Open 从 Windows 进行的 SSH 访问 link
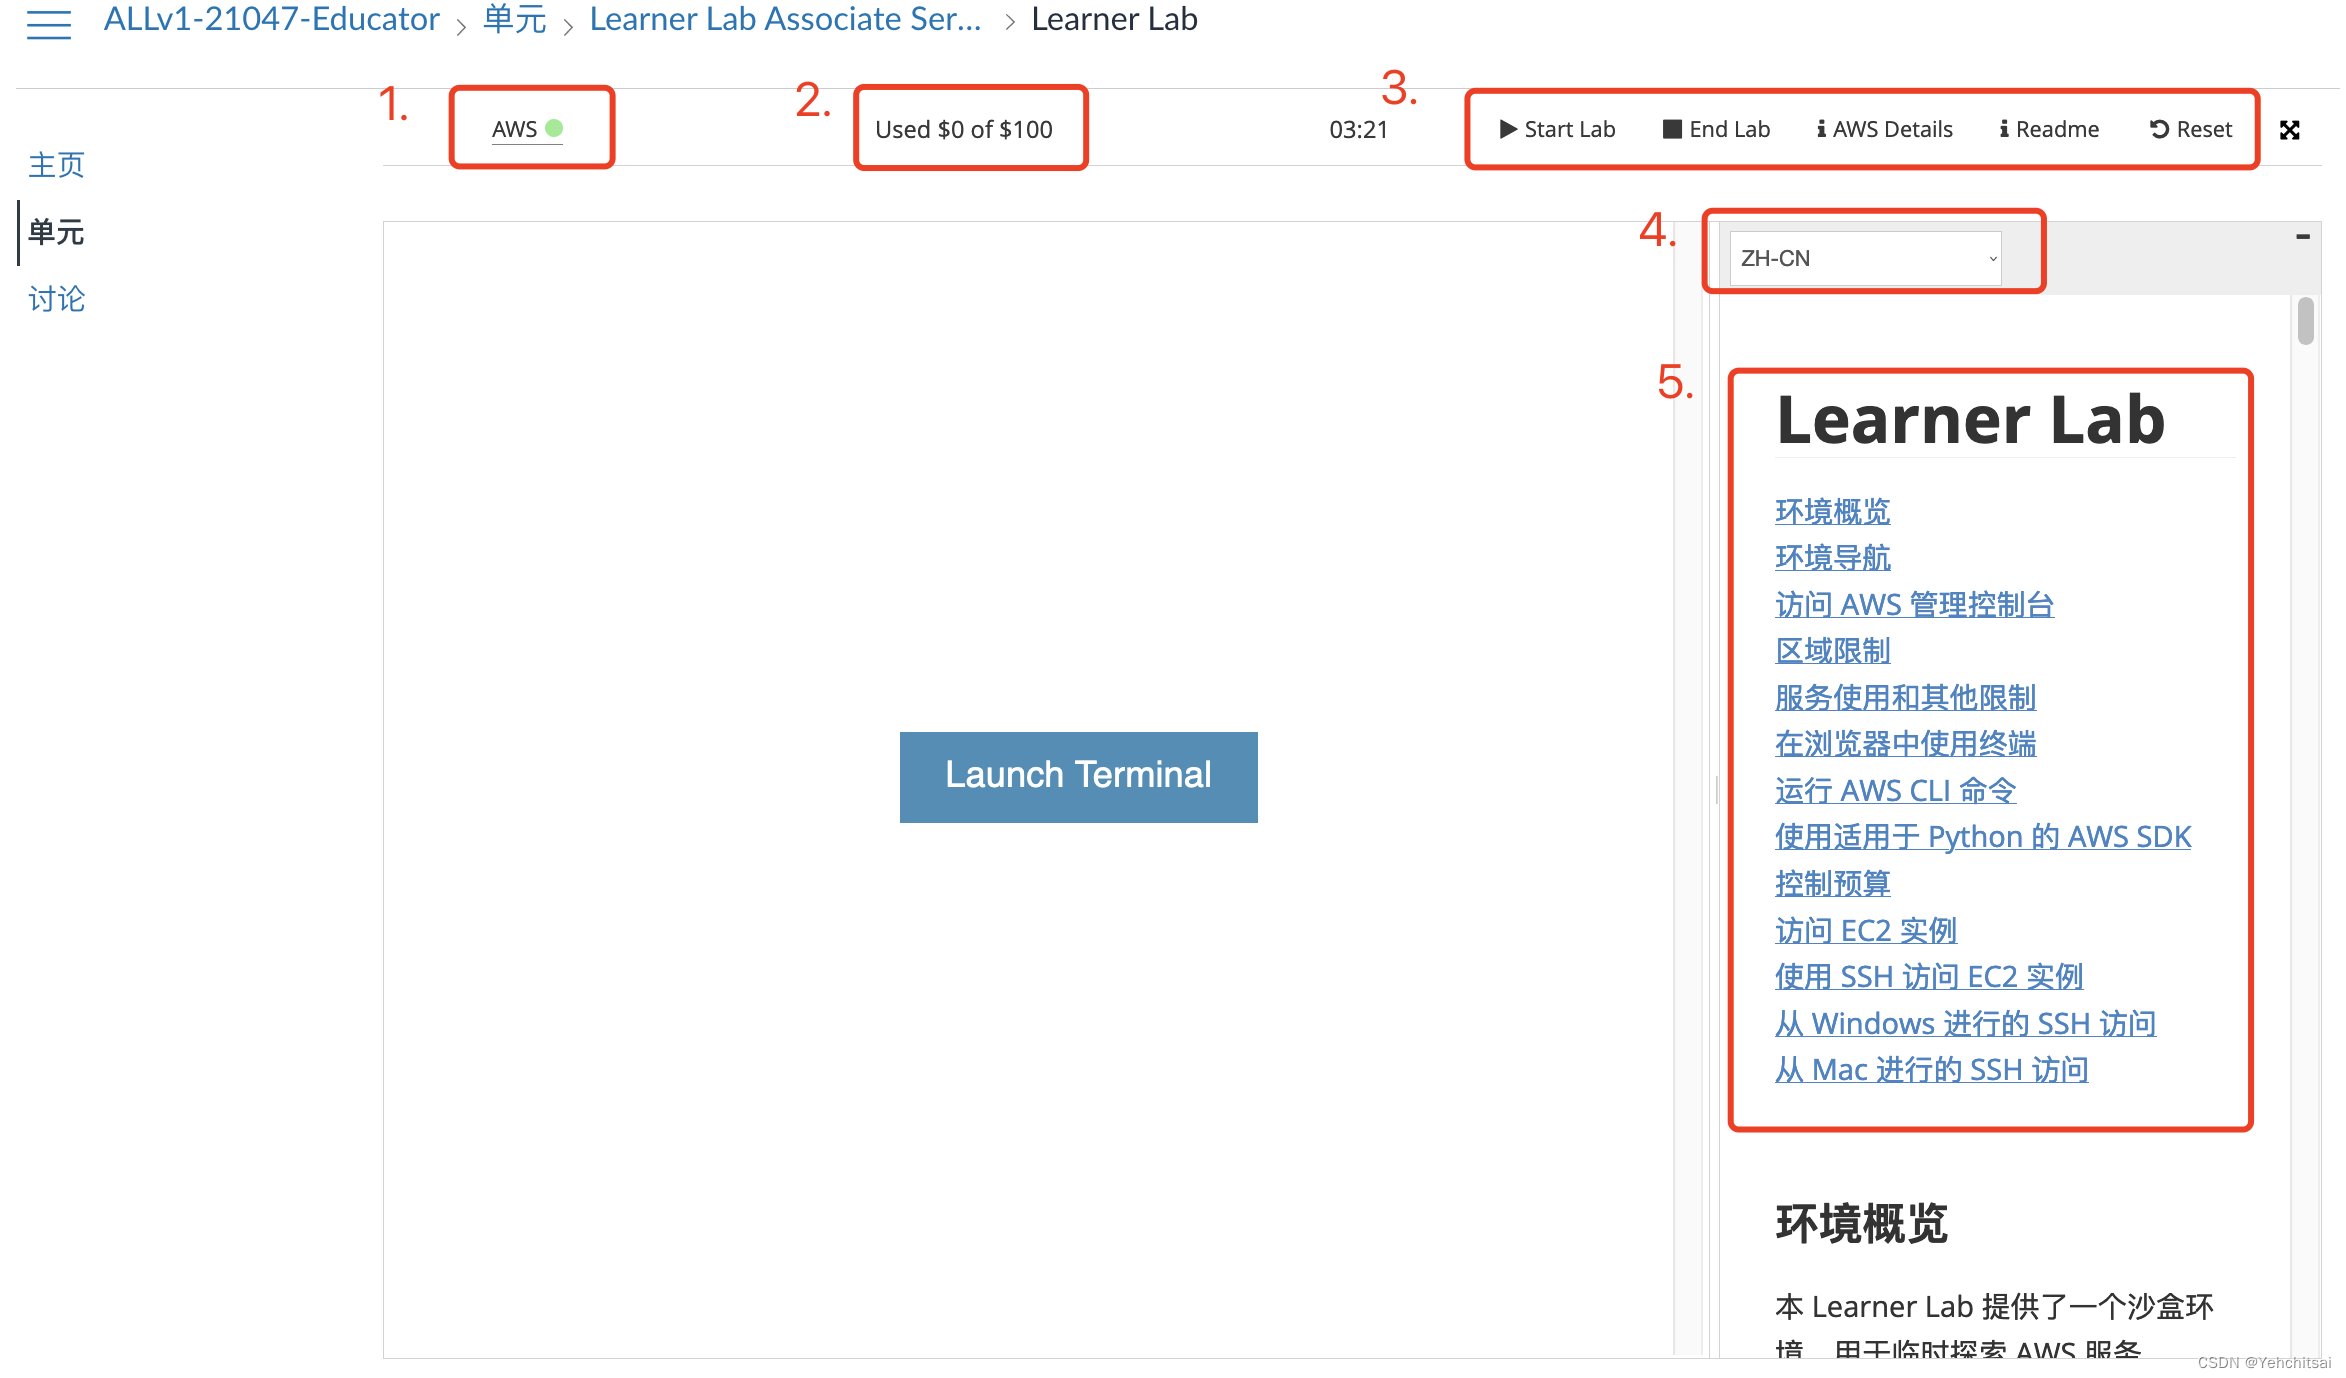 tap(1965, 1023)
